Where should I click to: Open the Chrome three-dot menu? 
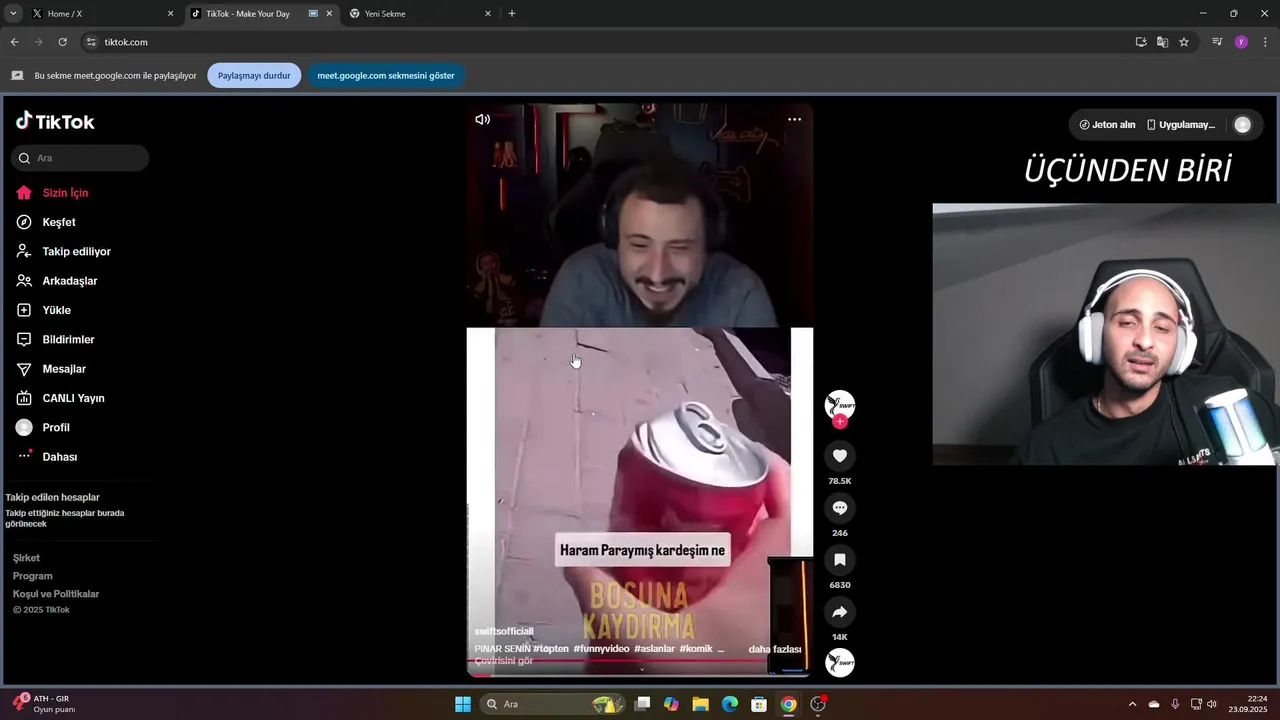coord(1266,42)
